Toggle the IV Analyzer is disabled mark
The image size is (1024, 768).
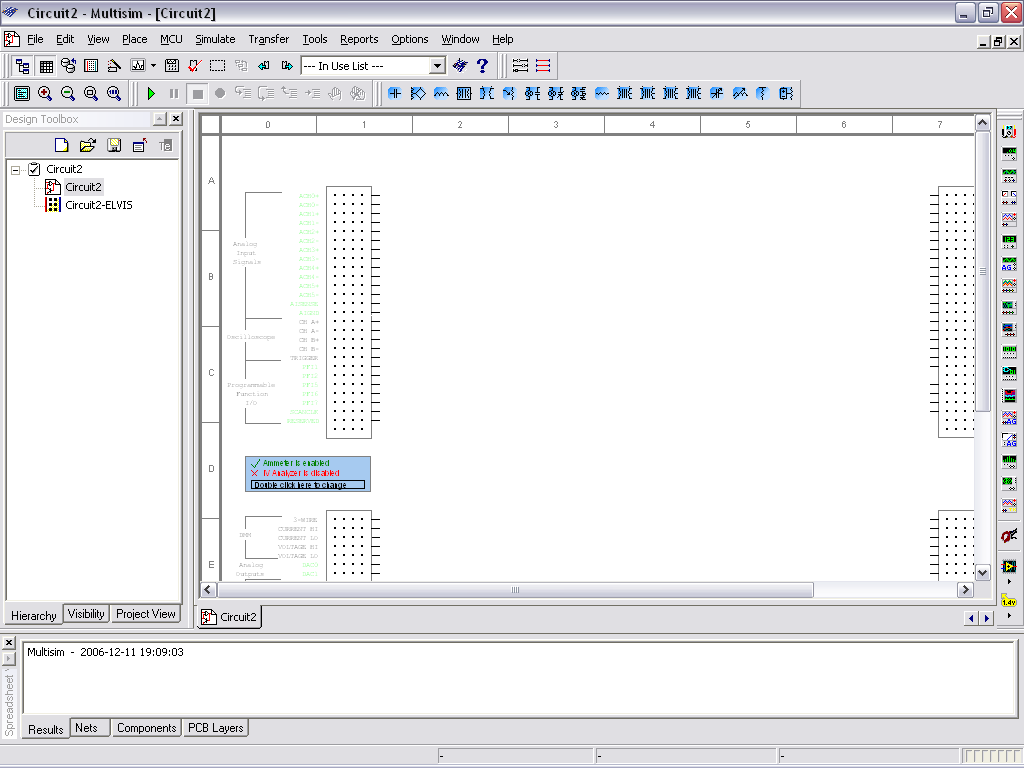pyautogui.click(x=255, y=472)
